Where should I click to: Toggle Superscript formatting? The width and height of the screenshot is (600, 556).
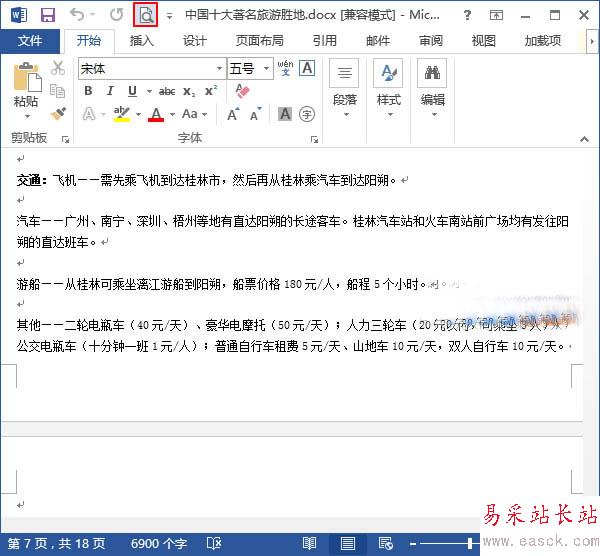pos(211,91)
